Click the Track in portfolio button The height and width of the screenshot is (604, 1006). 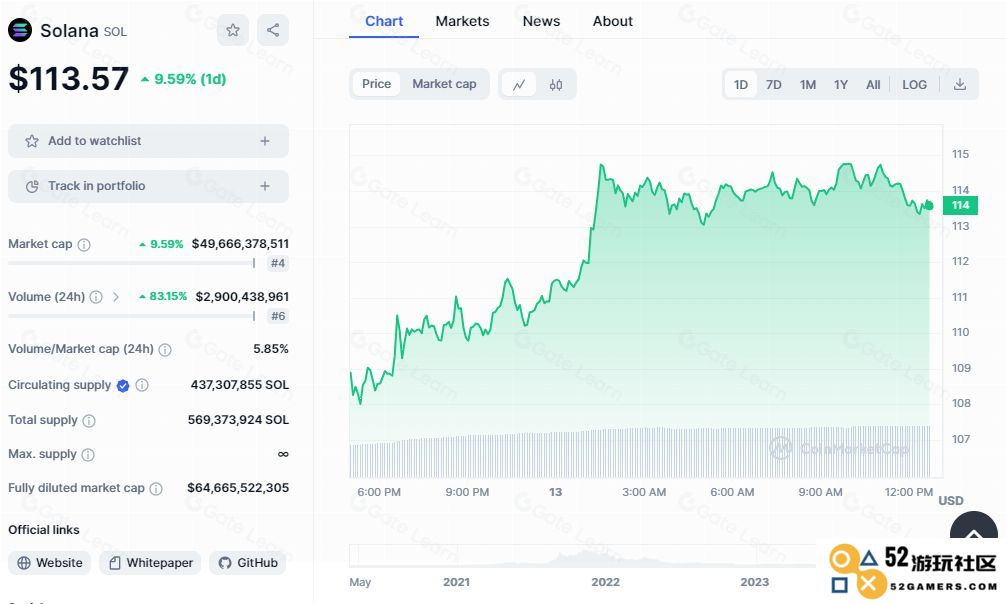point(148,186)
